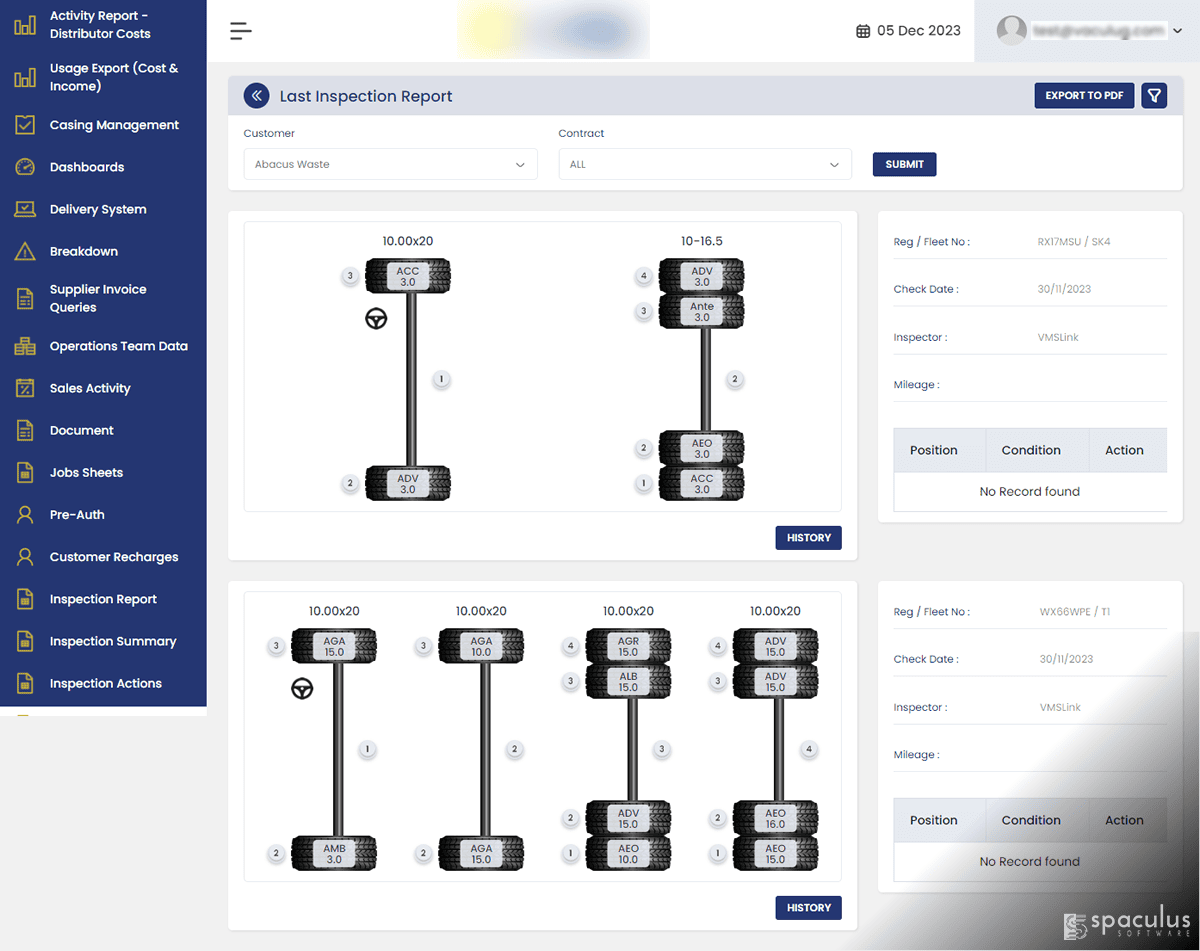
Task: Open the Contract dropdown showing ALL
Action: [x=705, y=164]
